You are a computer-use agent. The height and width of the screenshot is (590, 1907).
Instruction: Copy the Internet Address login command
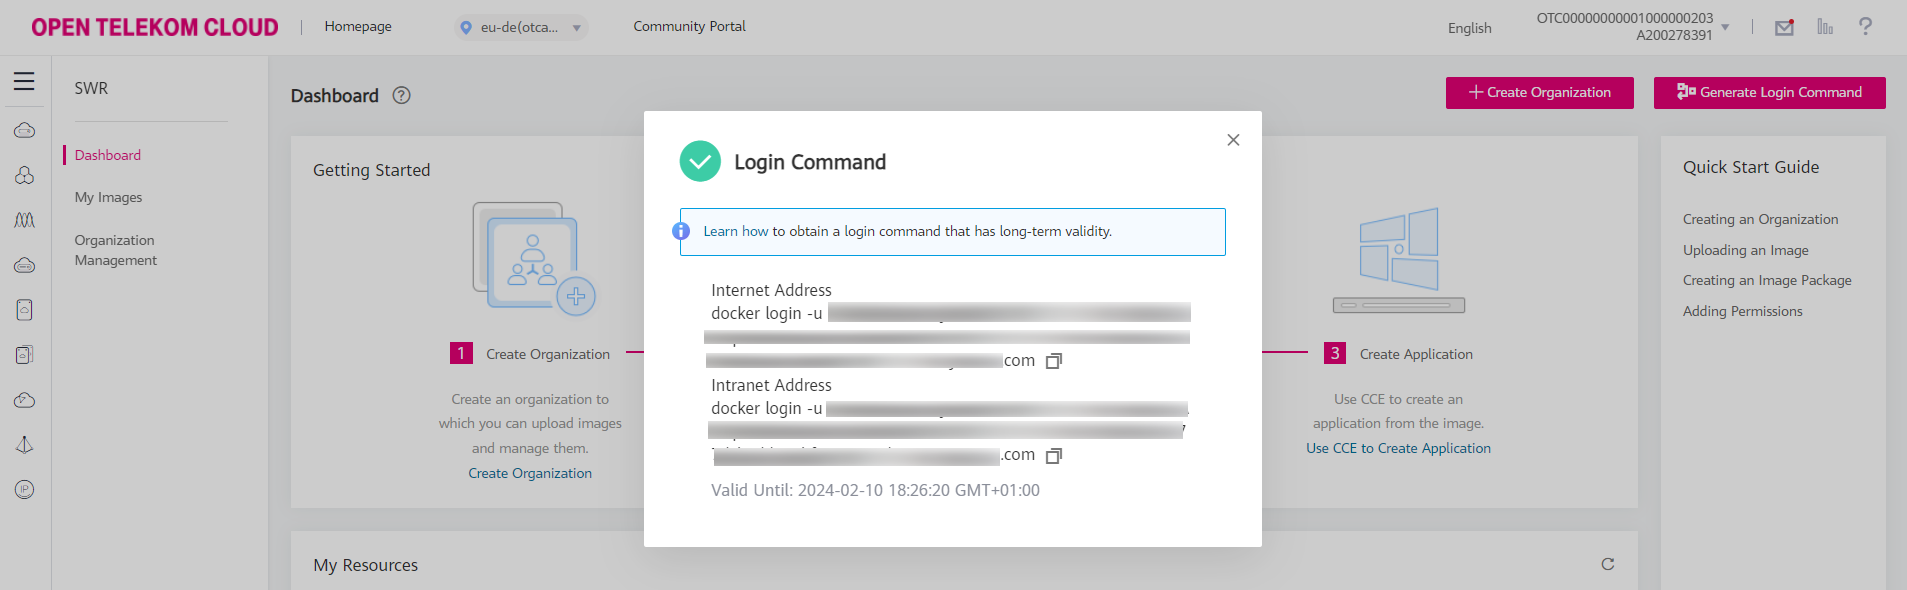pos(1054,360)
